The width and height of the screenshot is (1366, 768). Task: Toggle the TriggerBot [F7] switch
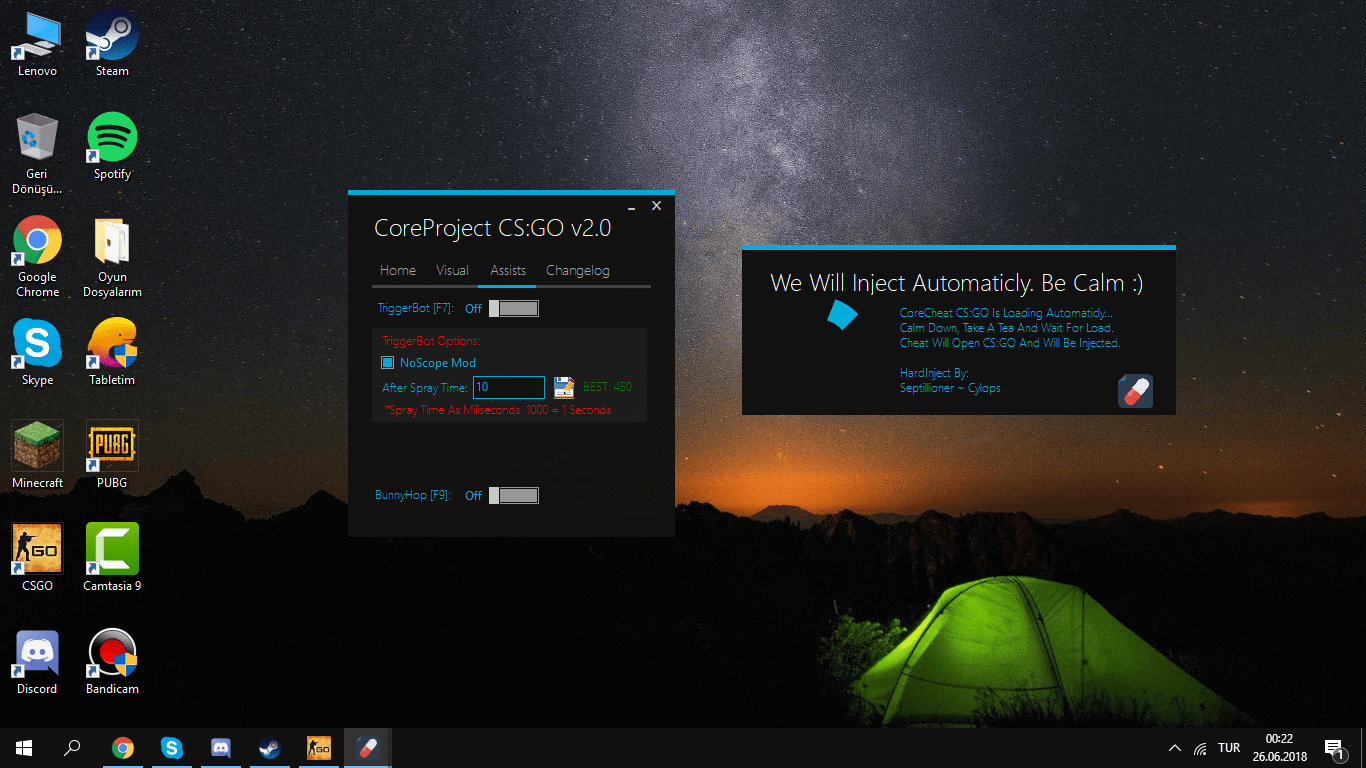pyautogui.click(x=514, y=309)
